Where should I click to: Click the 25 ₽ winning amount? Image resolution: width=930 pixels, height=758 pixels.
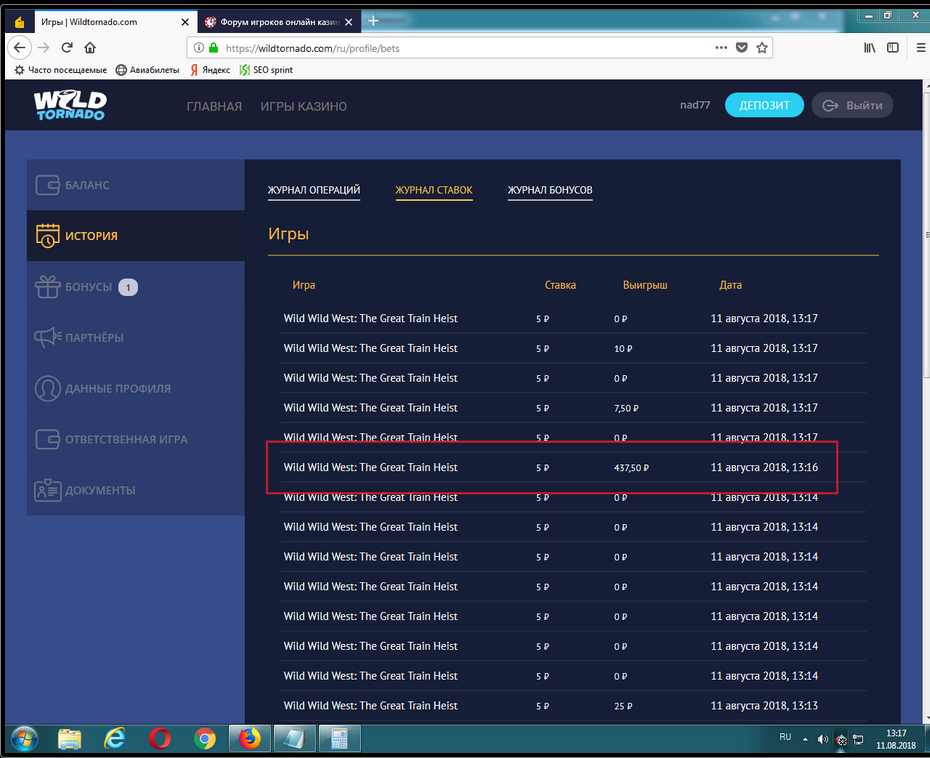[x=623, y=706]
